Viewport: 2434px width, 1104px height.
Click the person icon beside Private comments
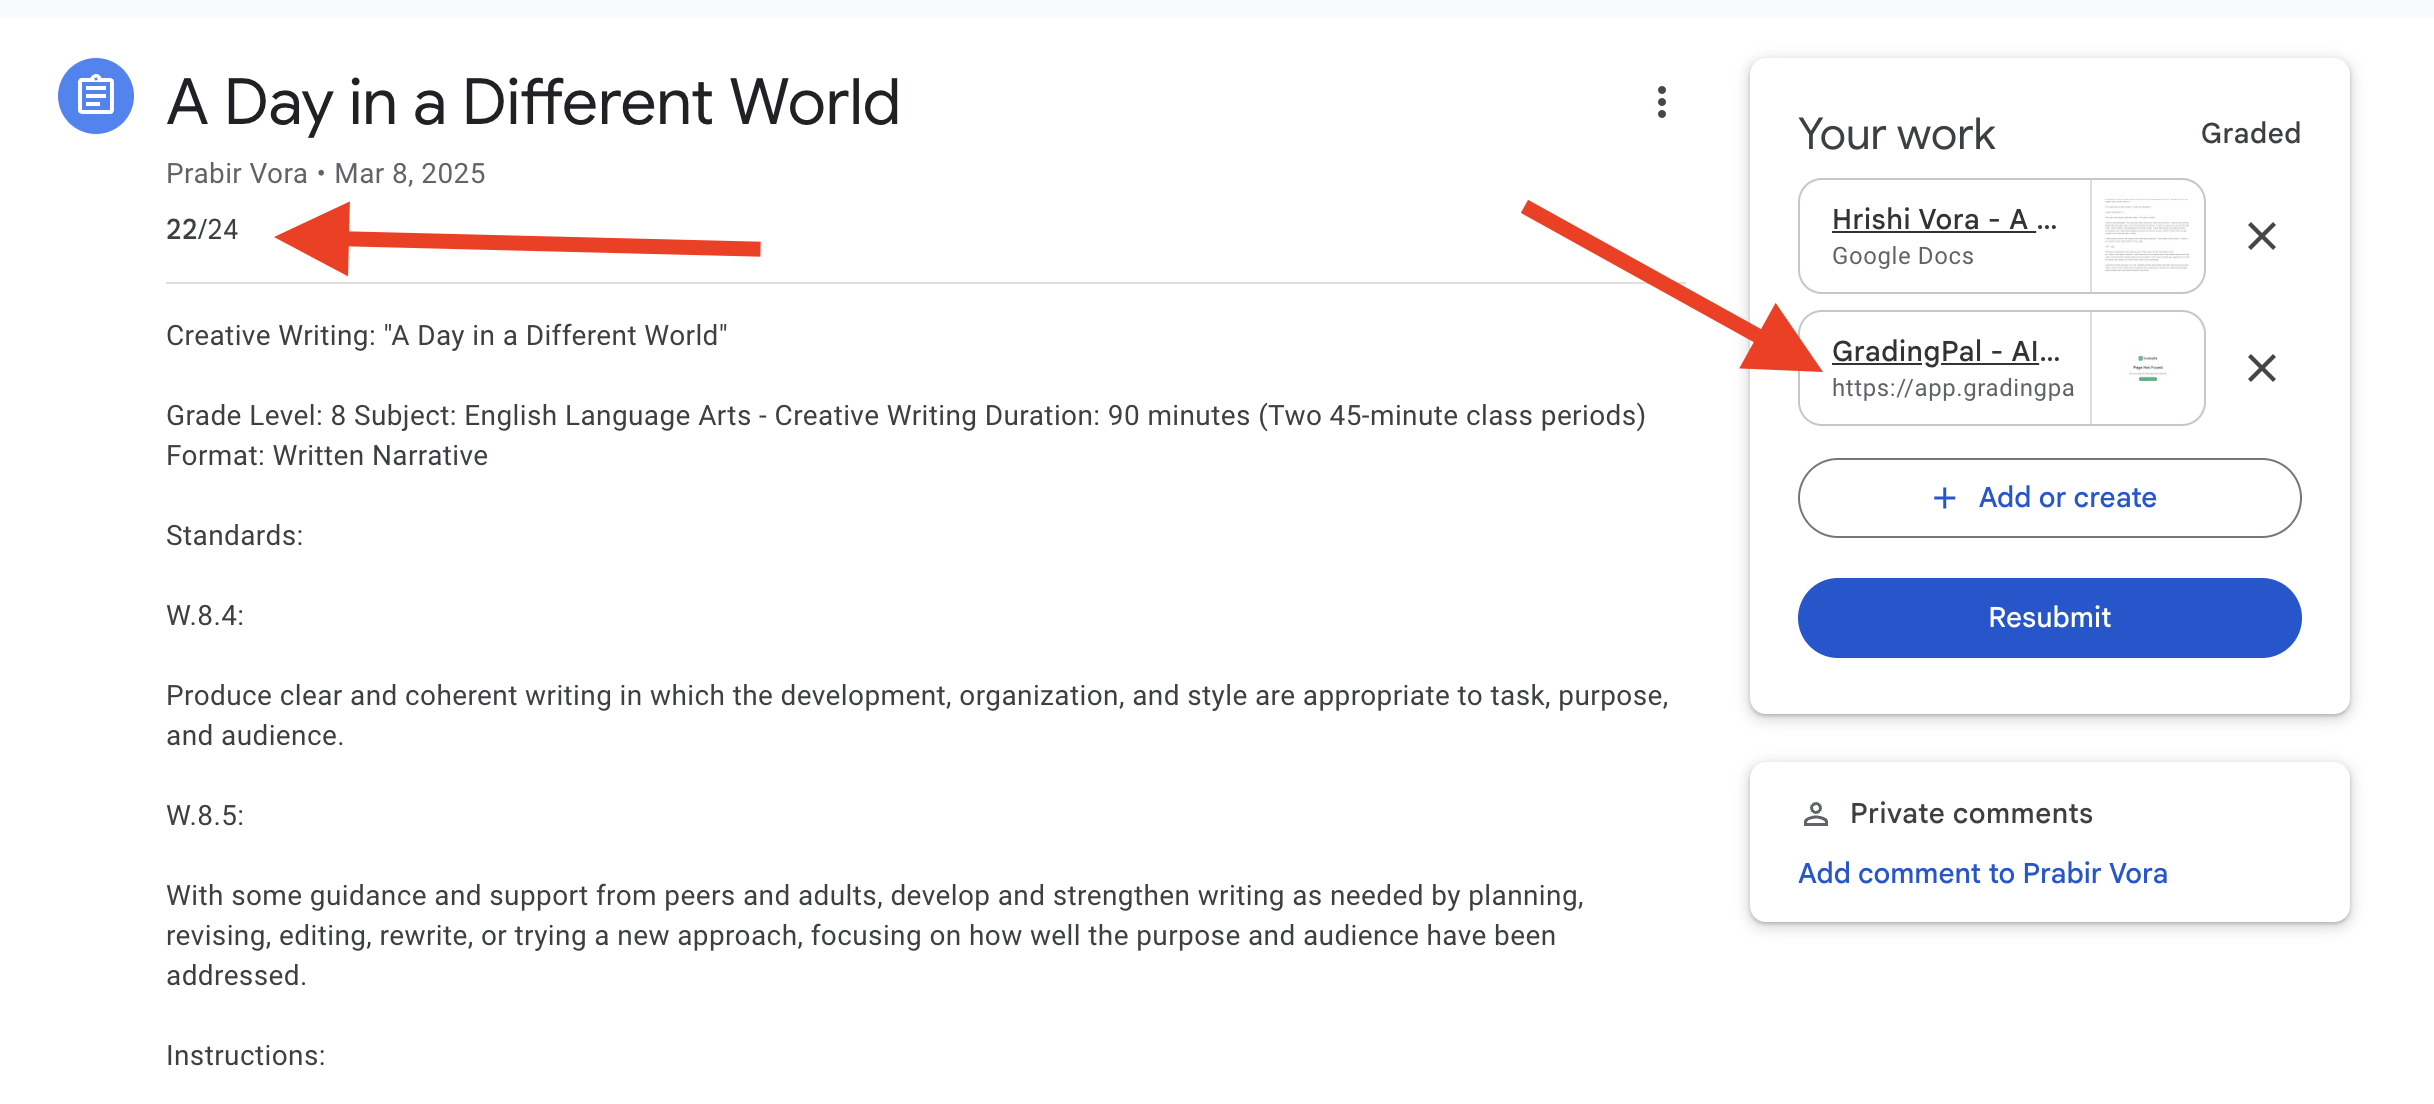1815,813
